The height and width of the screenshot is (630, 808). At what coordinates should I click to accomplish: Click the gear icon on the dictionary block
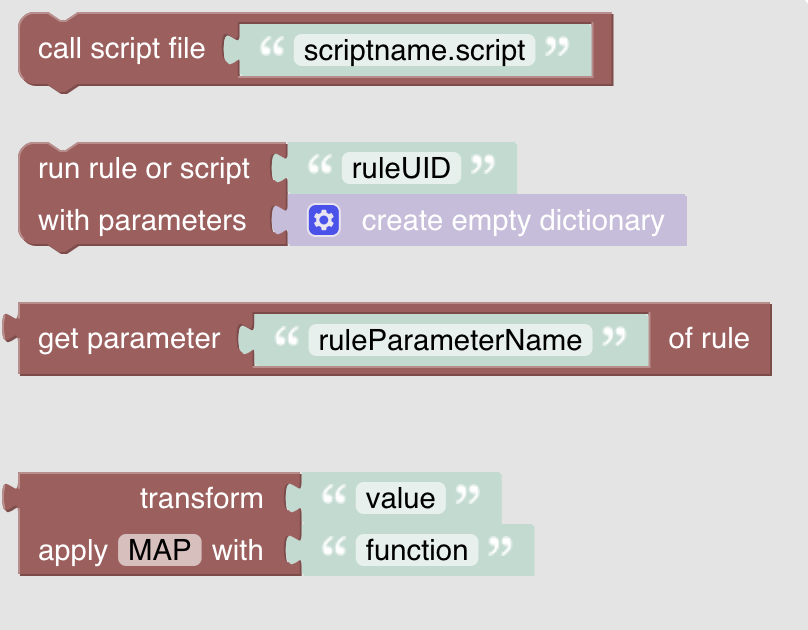[x=325, y=220]
